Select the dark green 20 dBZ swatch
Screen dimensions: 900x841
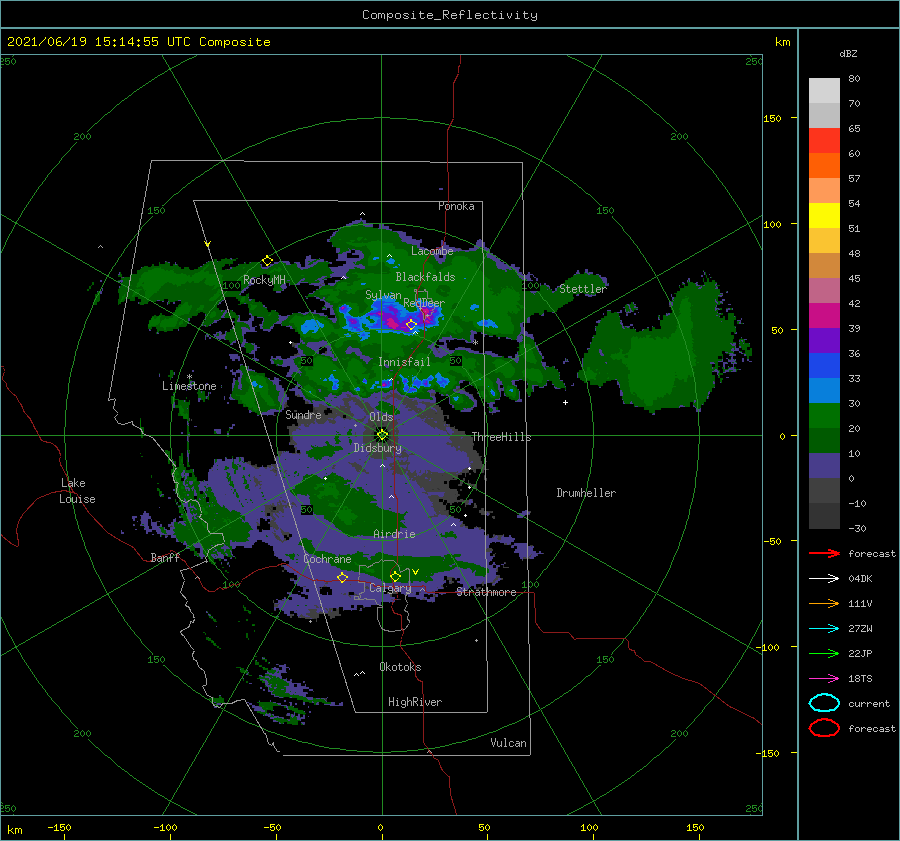[x=824, y=440]
